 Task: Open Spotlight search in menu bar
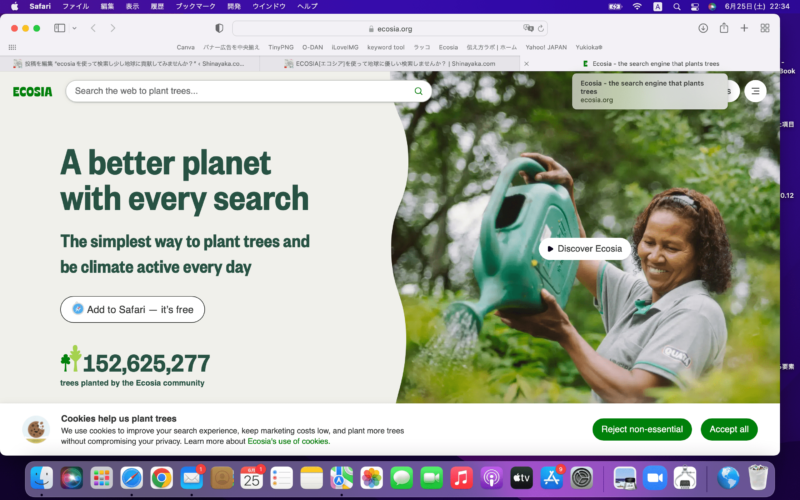pos(677,7)
